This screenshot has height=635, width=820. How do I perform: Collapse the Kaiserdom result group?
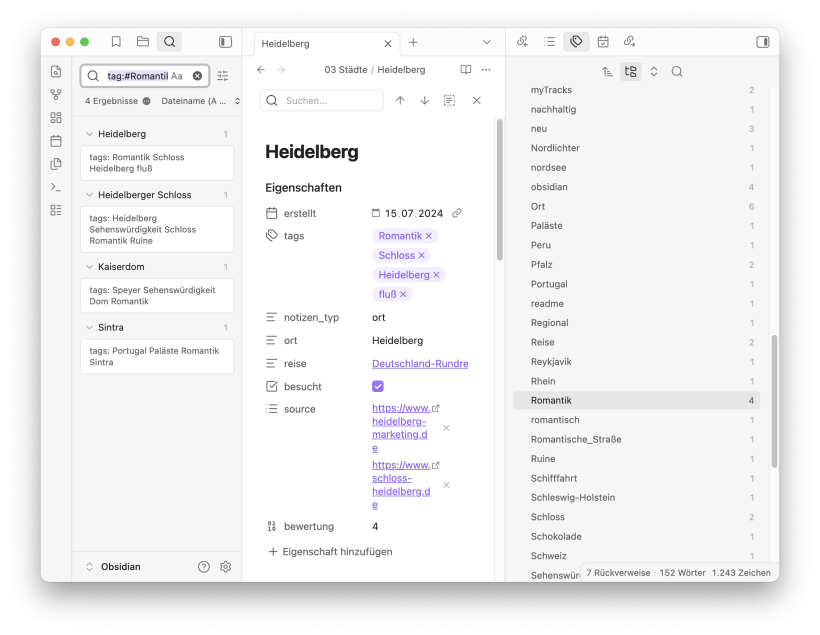point(89,267)
